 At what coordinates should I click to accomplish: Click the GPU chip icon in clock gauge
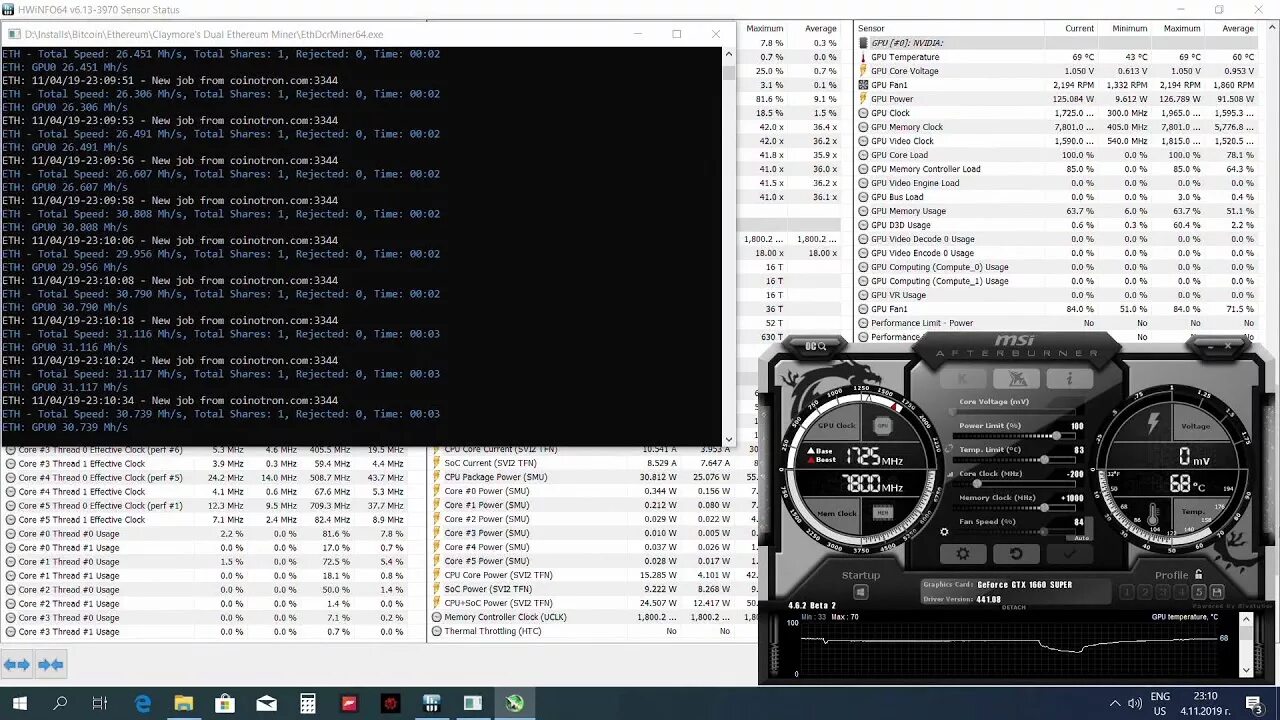(x=883, y=425)
